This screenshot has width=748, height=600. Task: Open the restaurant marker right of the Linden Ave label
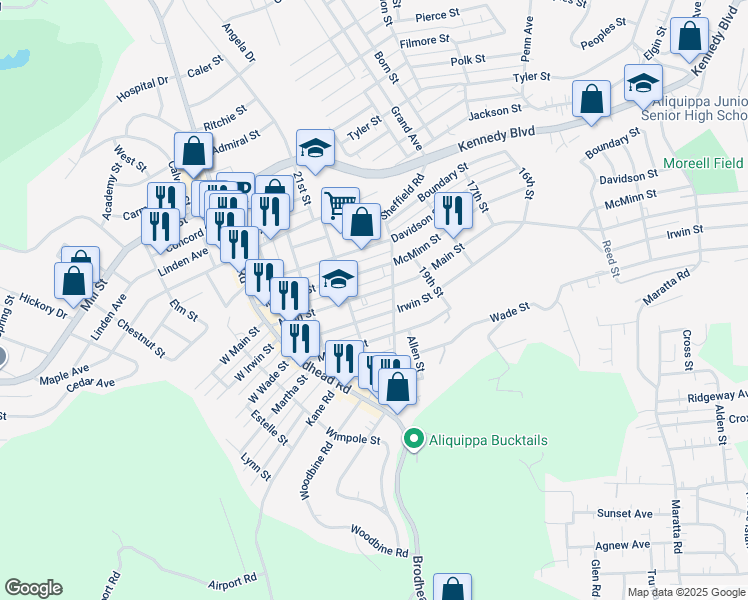click(239, 246)
